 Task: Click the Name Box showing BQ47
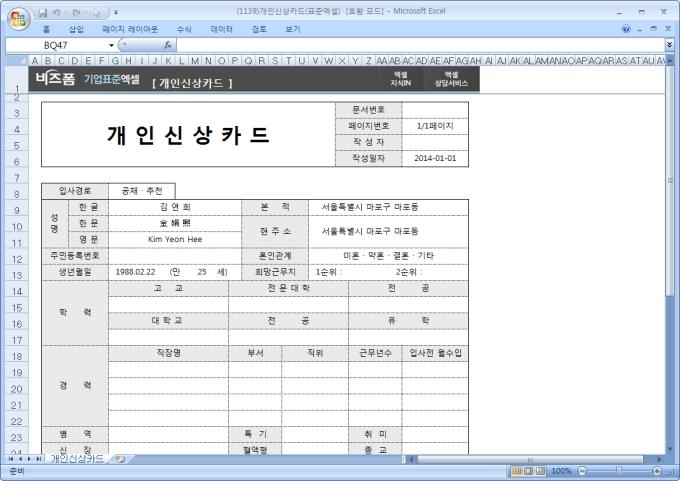56,45
